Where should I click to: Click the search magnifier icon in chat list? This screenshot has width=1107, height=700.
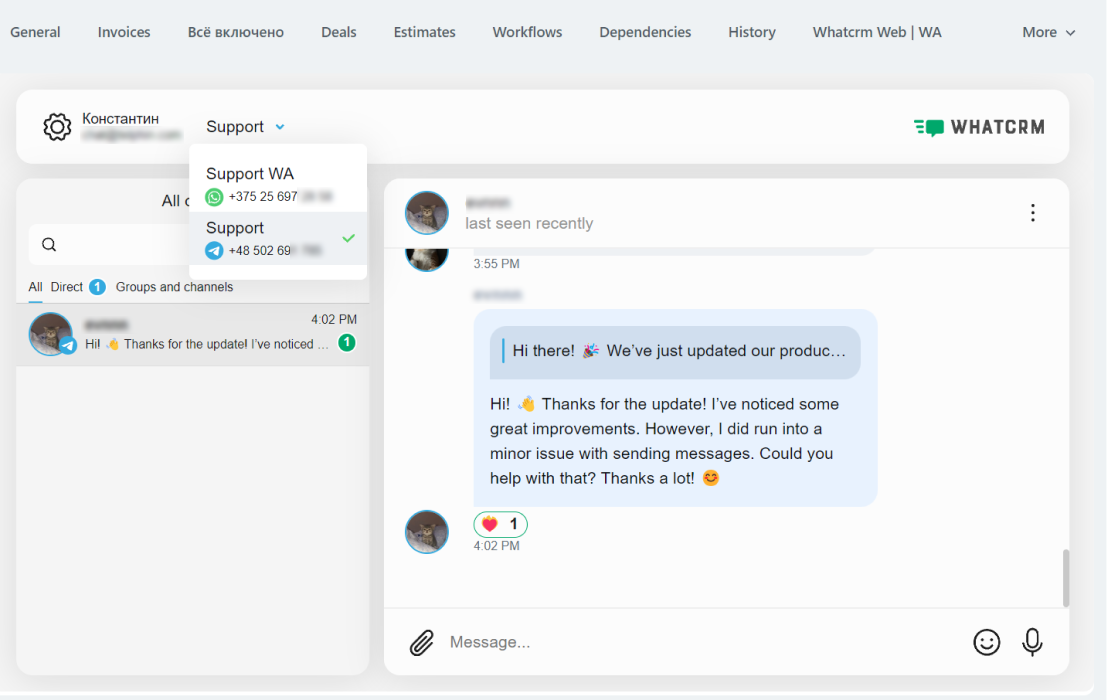pyautogui.click(x=49, y=245)
